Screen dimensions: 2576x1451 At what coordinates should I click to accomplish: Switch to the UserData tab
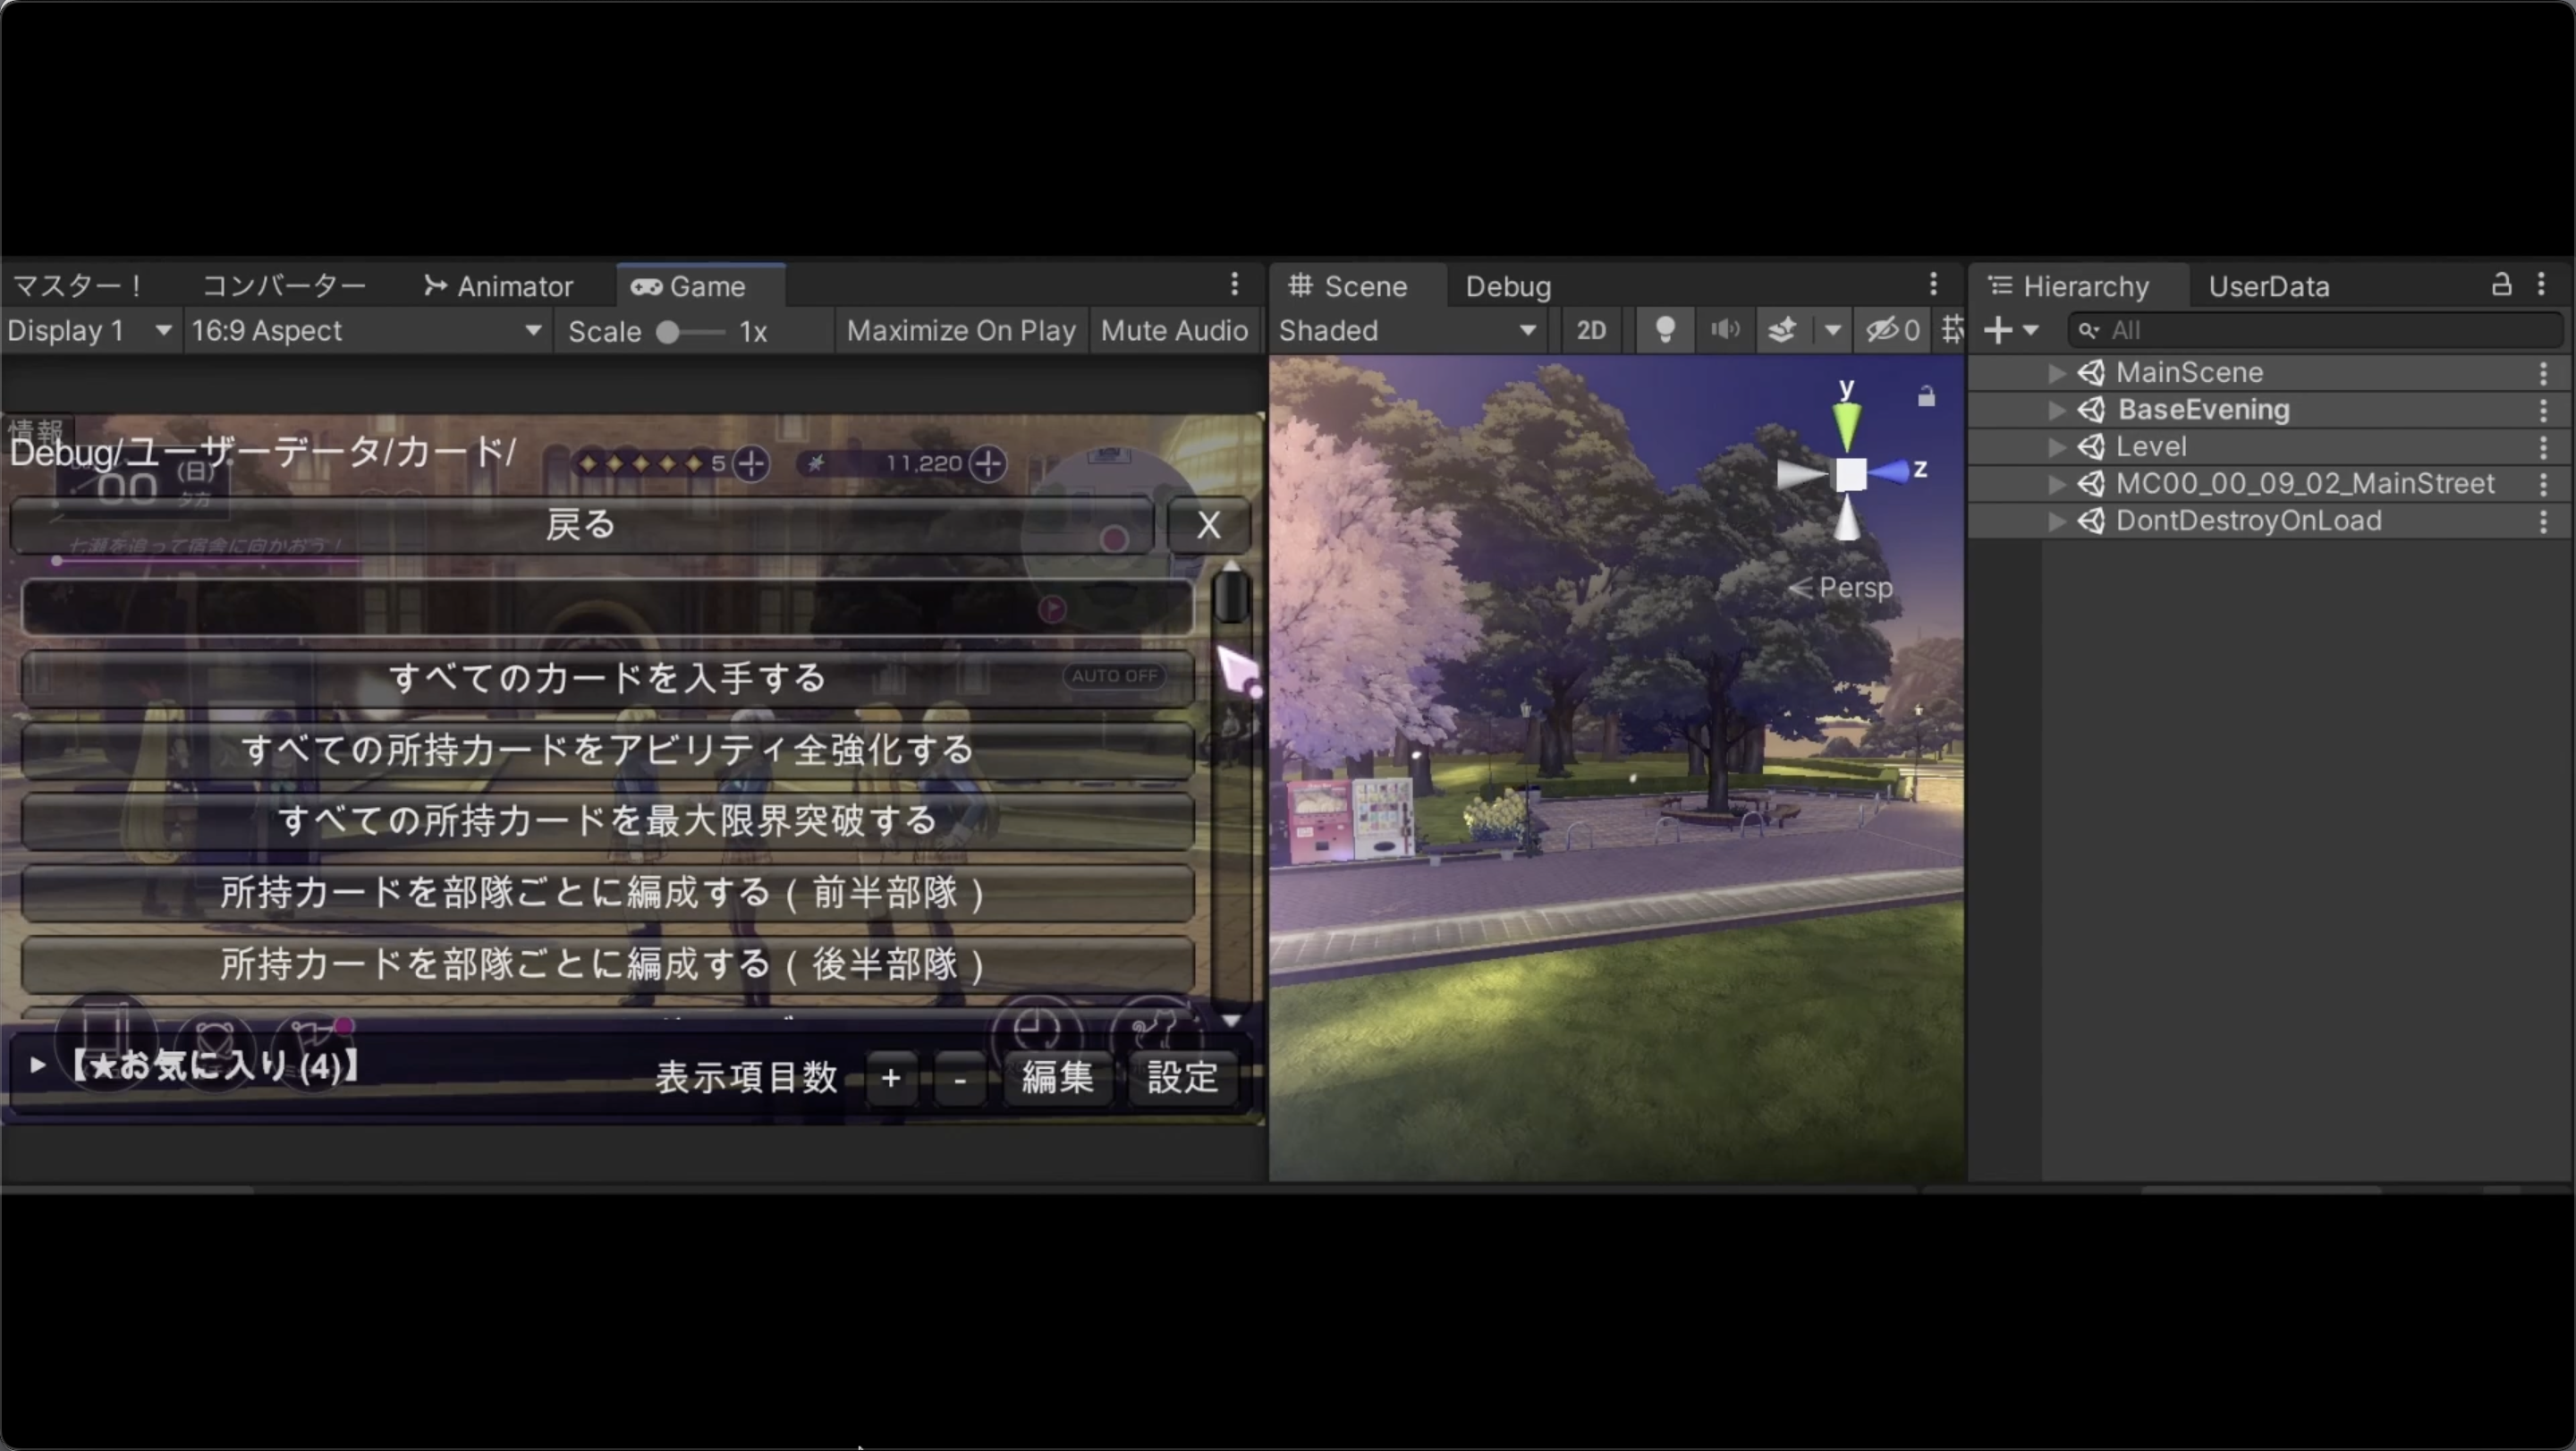2268,286
